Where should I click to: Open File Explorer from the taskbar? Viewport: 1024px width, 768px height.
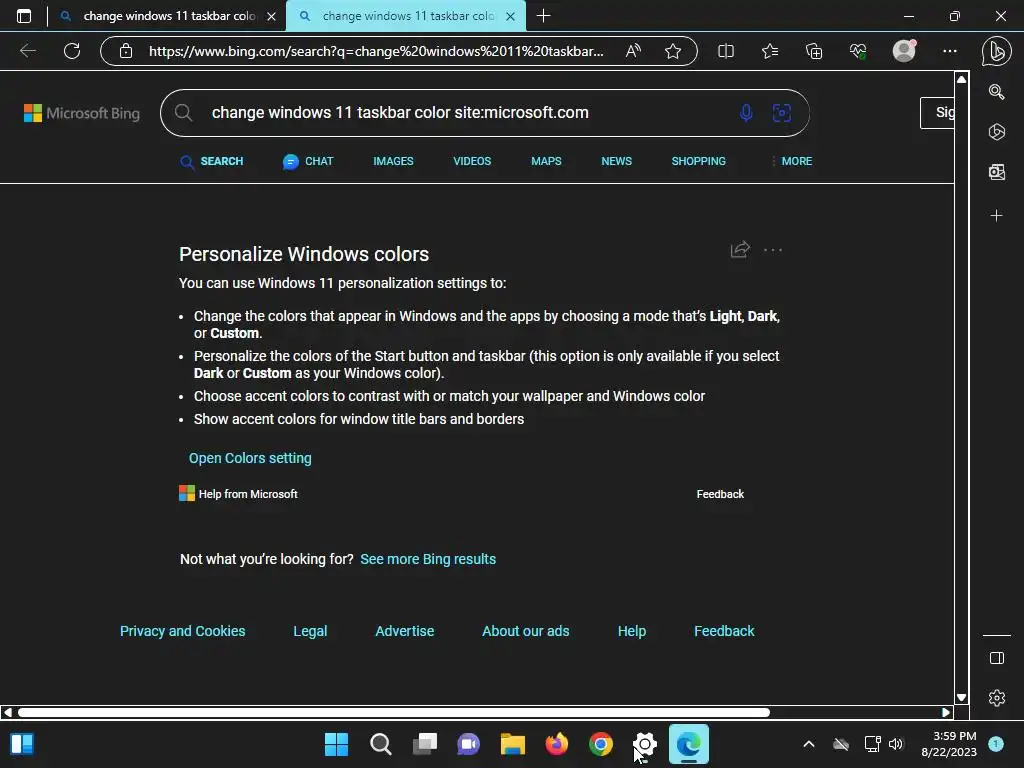(513, 744)
